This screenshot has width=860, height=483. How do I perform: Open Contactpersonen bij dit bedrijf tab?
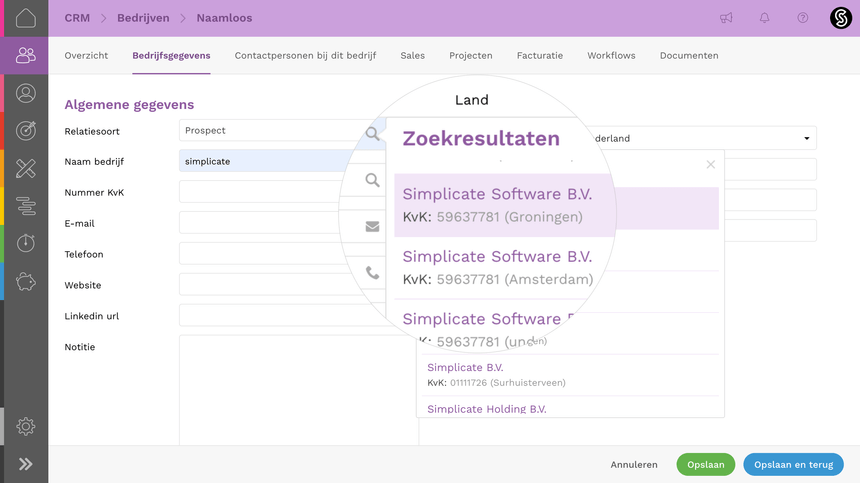coord(305,55)
